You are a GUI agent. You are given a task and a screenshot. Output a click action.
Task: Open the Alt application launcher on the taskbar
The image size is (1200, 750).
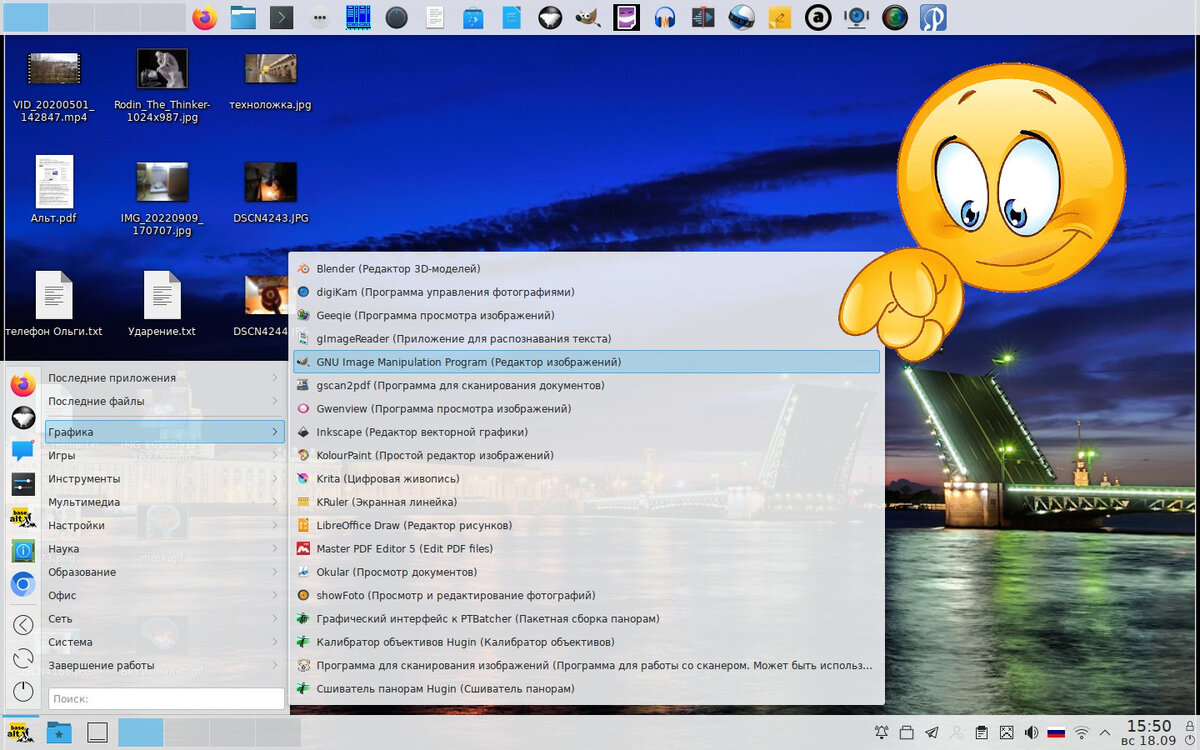[20, 733]
